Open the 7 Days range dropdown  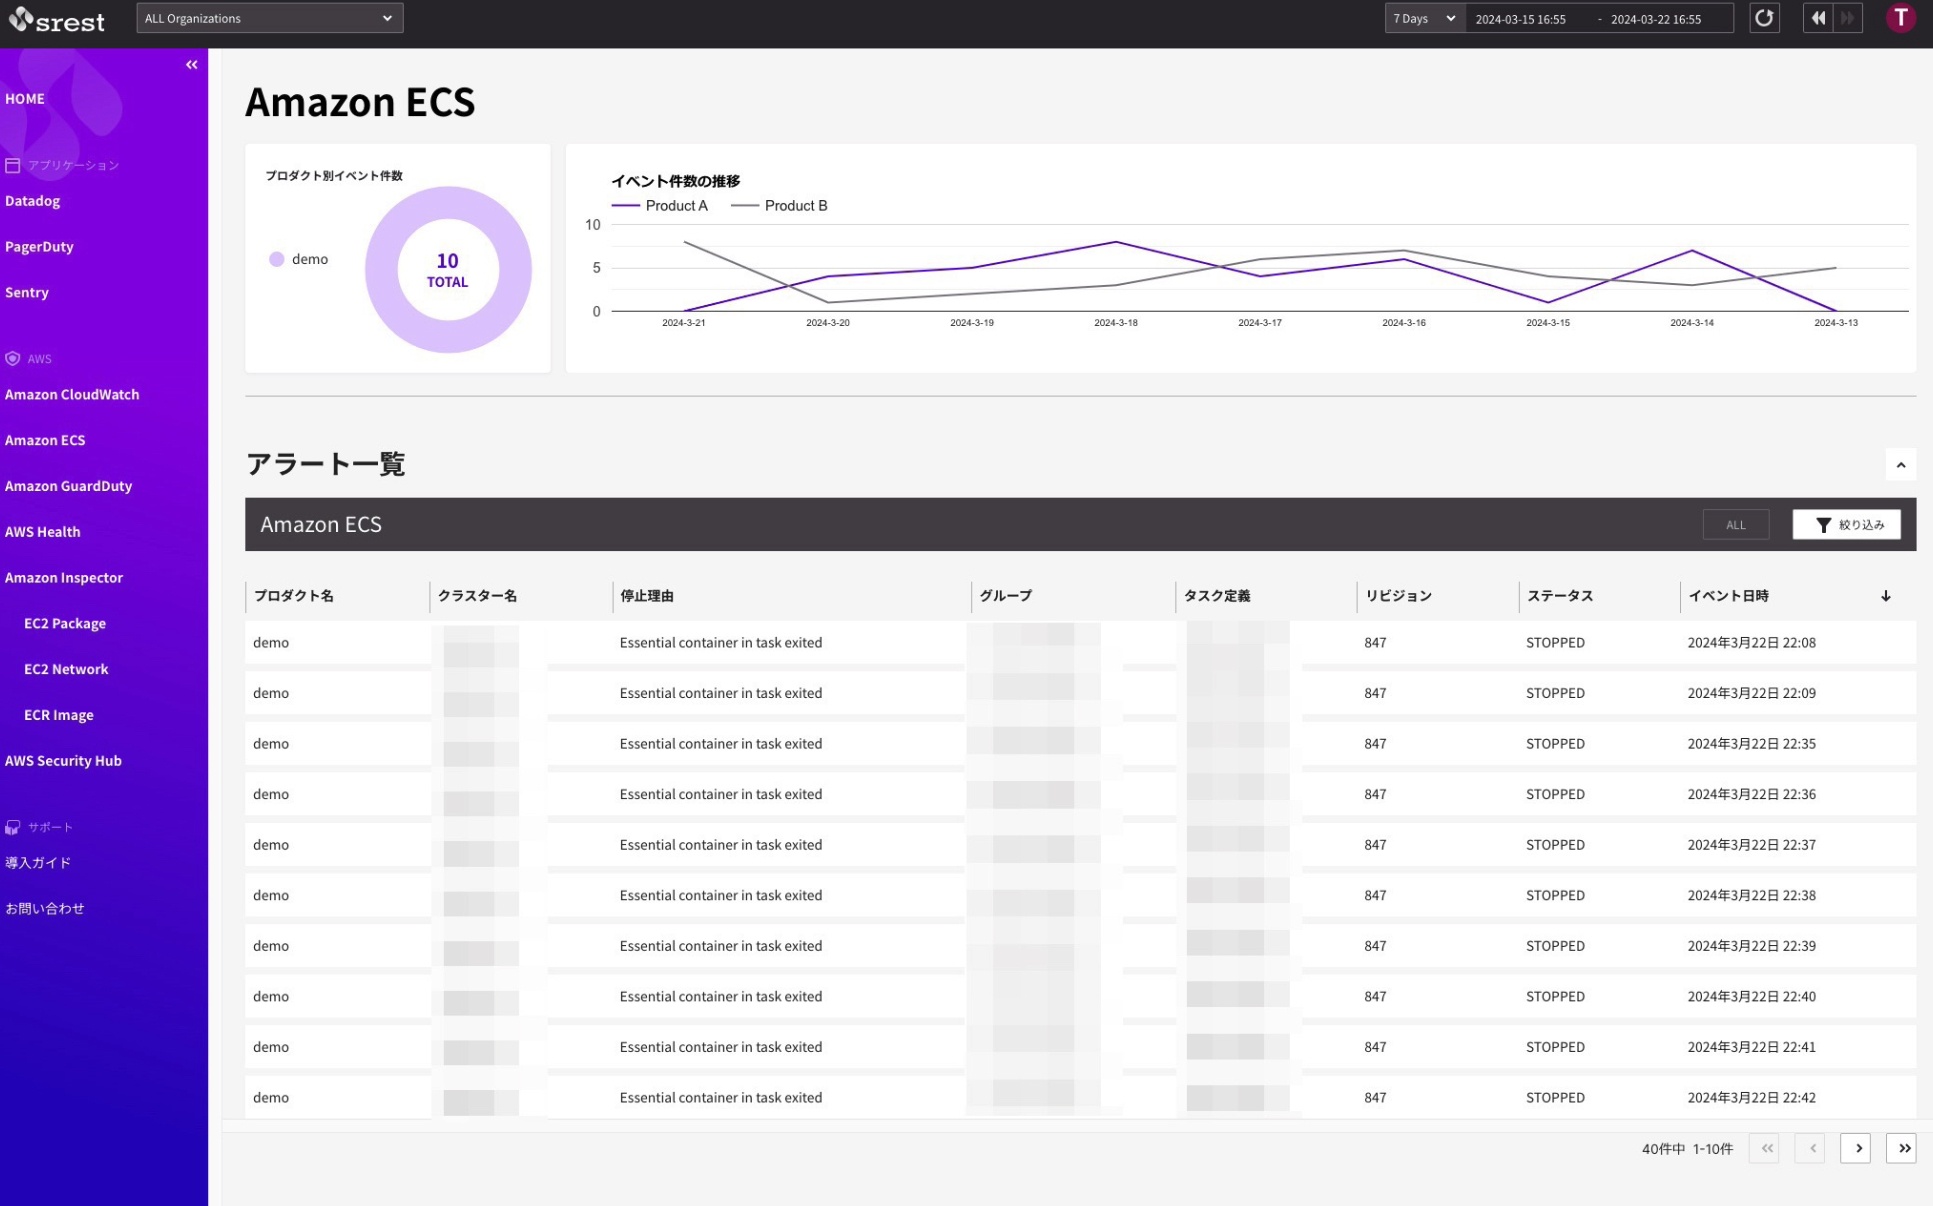click(x=1423, y=18)
